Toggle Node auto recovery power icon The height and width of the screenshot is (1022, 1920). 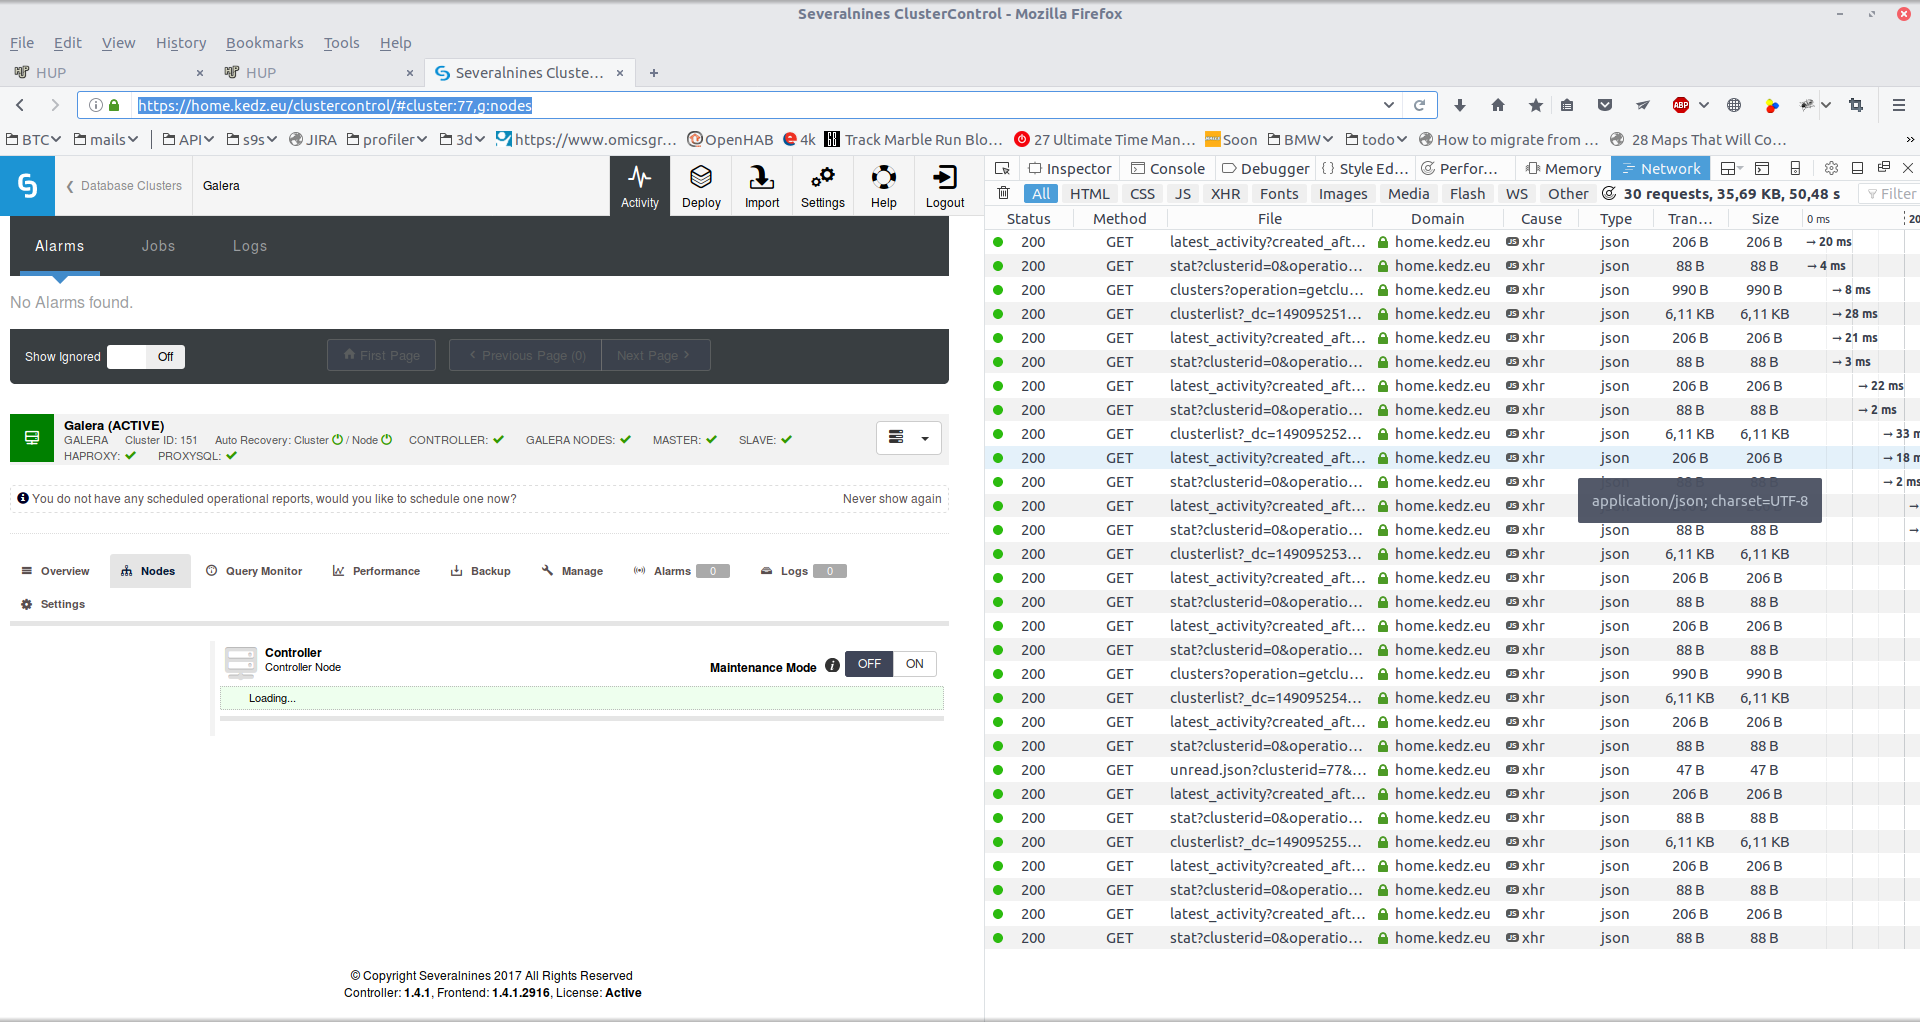coord(386,440)
